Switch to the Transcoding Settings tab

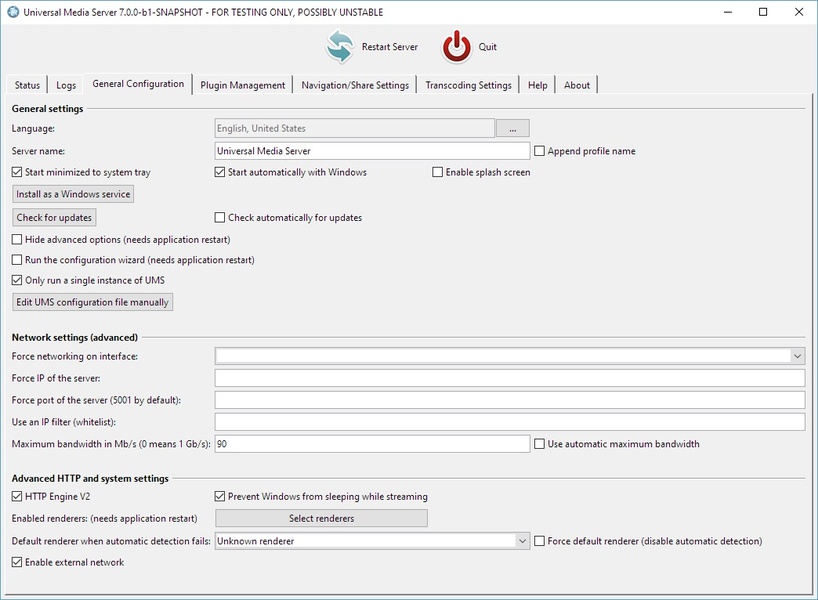pyautogui.click(x=468, y=85)
